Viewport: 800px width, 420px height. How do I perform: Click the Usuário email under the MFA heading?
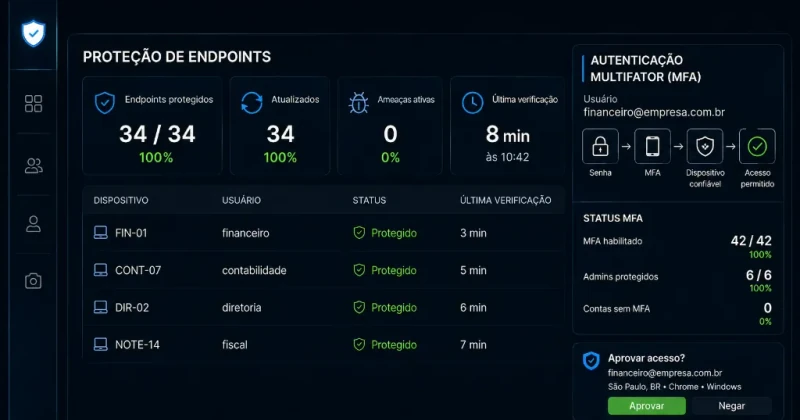tap(654, 112)
